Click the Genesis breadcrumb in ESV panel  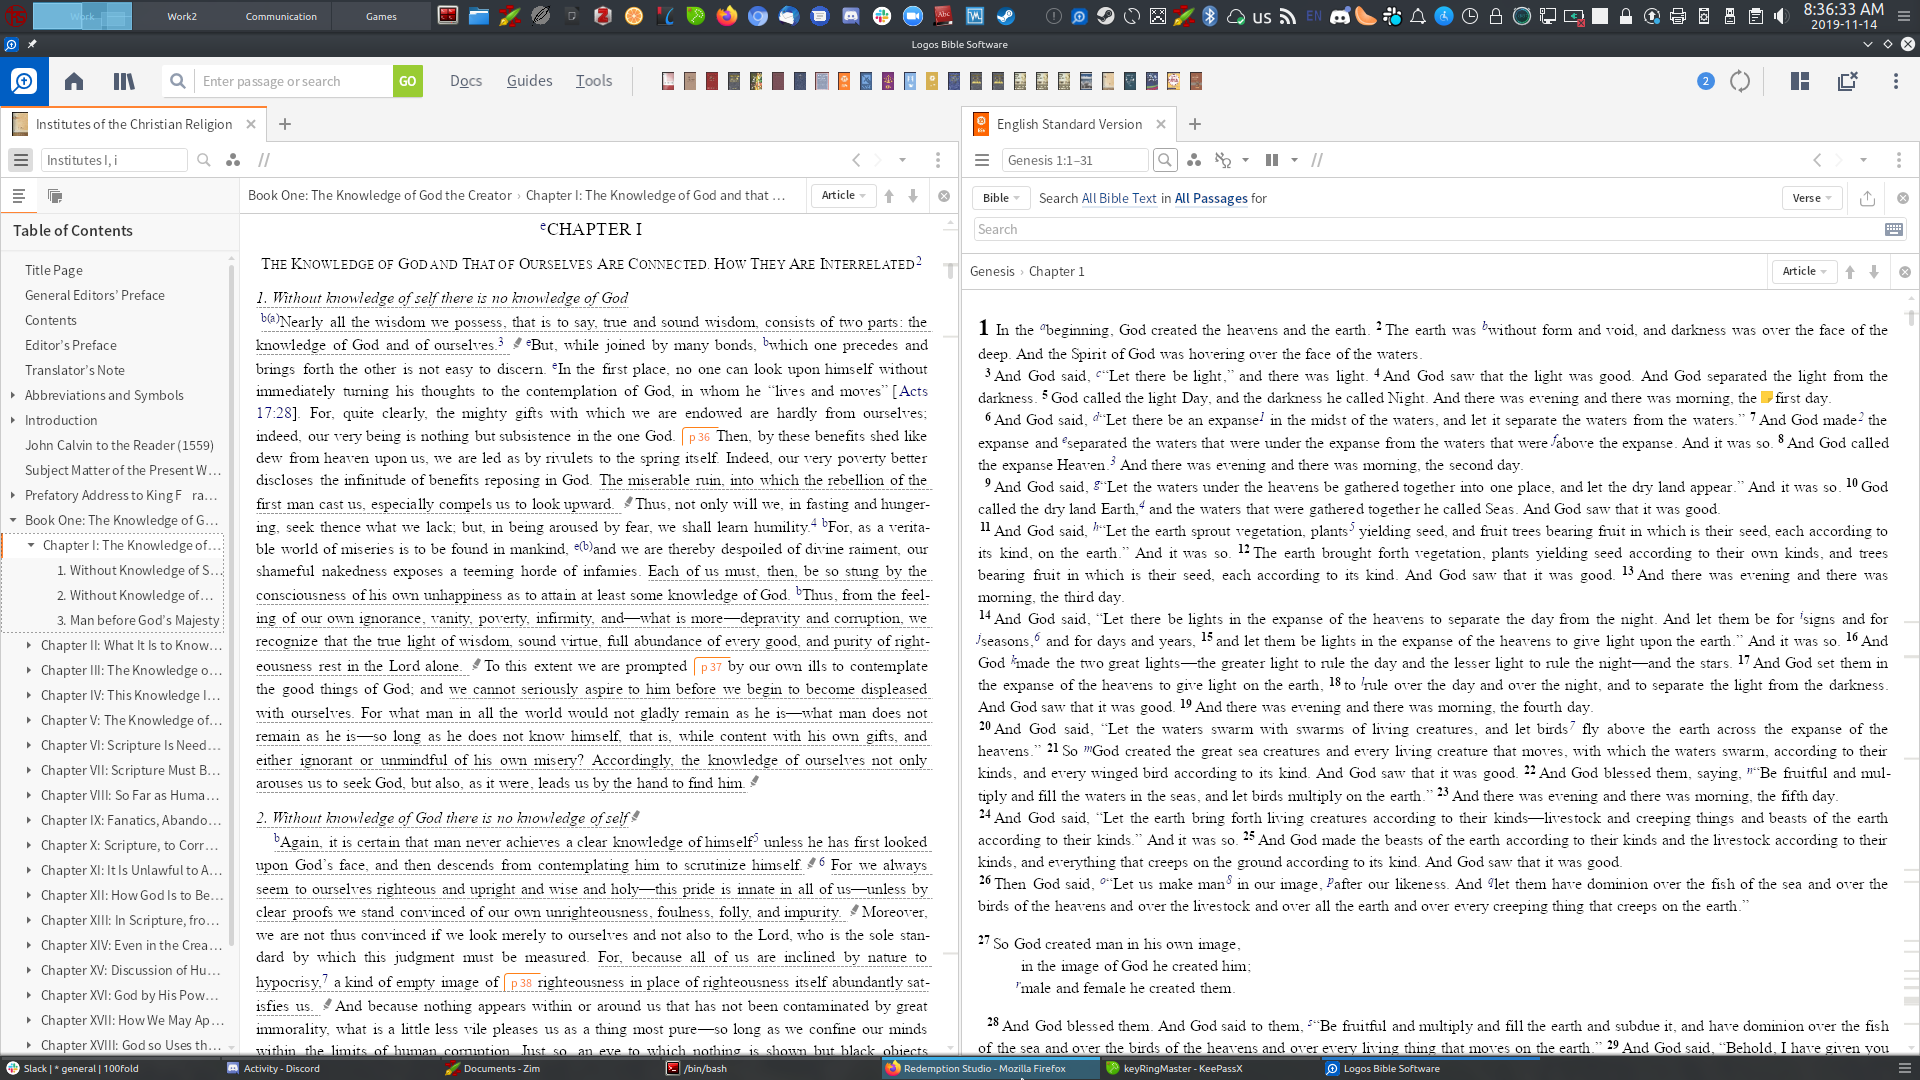(x=992, y=271)
